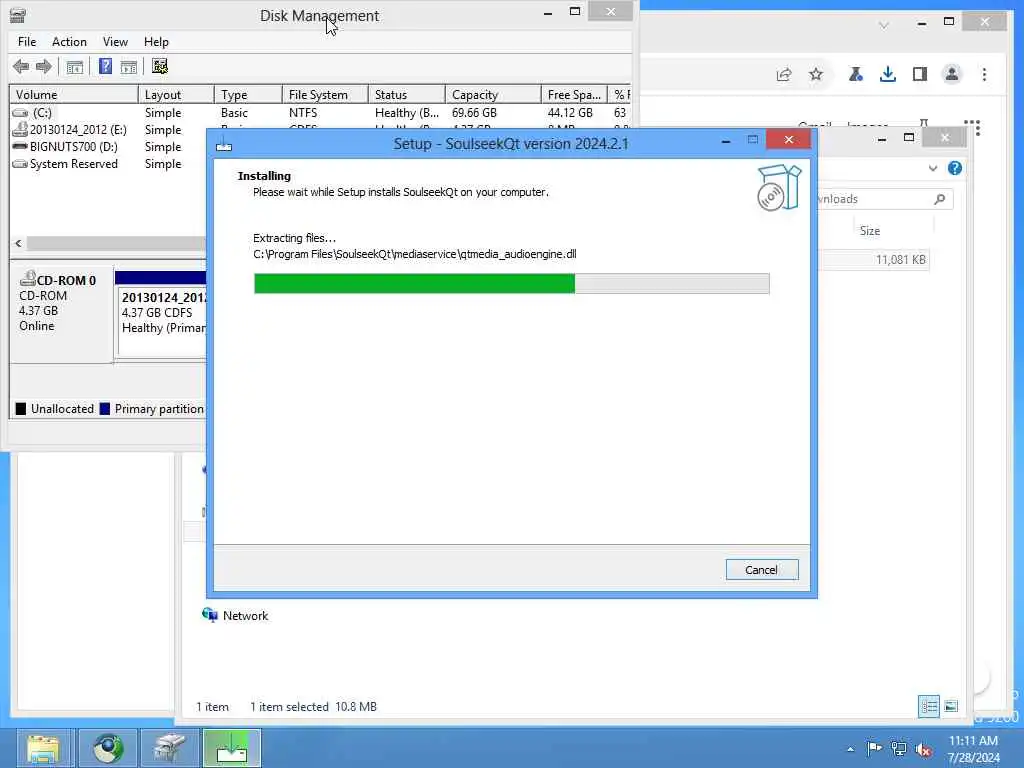Open File Explorer from the taskbar
1024x768 pixels.
tap(44, 748)
